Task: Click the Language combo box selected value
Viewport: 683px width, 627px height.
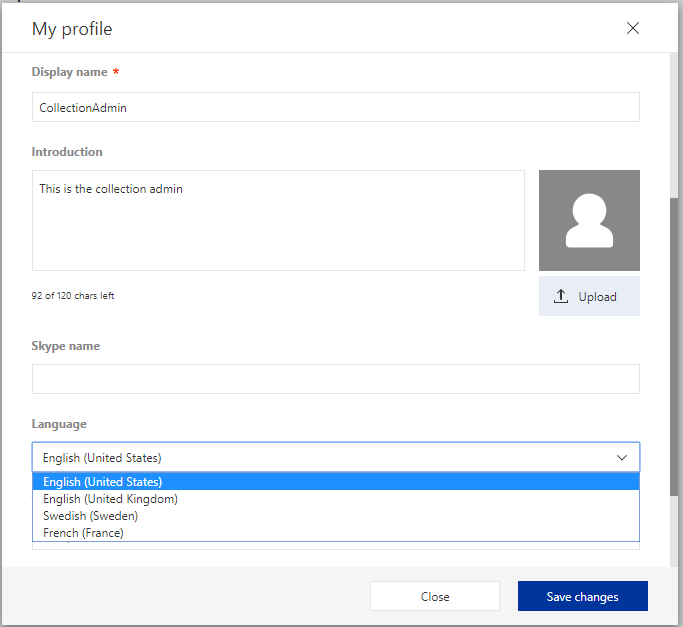Action: [102, 458]
